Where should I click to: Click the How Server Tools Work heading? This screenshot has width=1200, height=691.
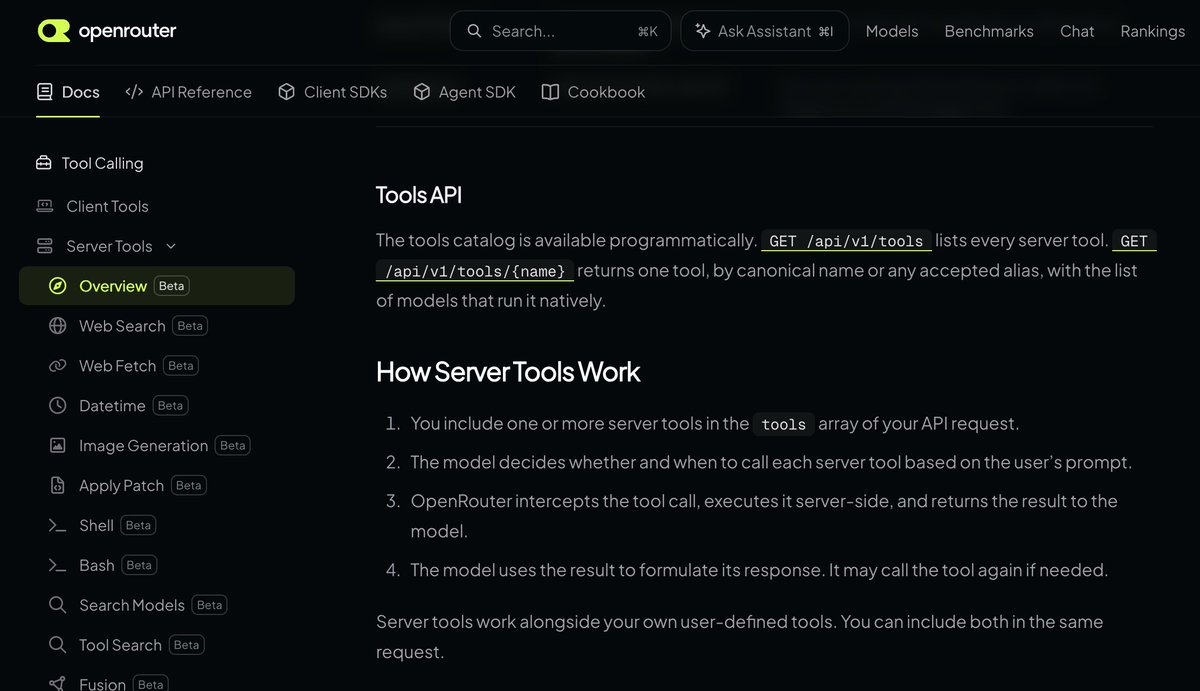[x=508, y=372]
